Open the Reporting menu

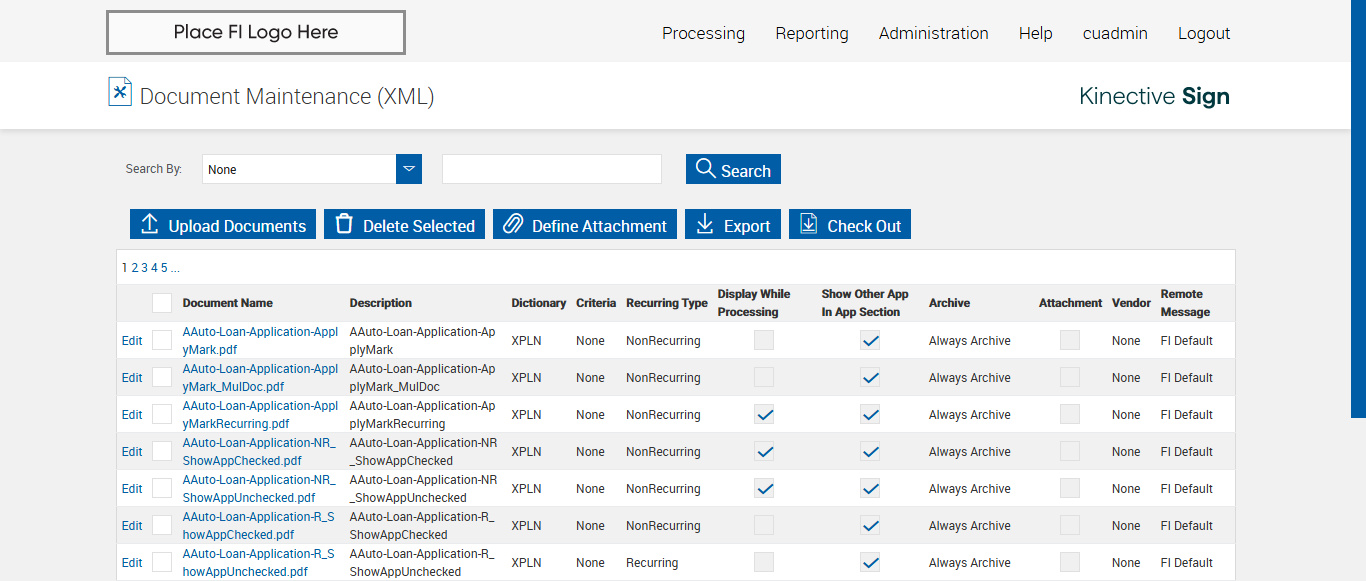click(x=811, y=33)
